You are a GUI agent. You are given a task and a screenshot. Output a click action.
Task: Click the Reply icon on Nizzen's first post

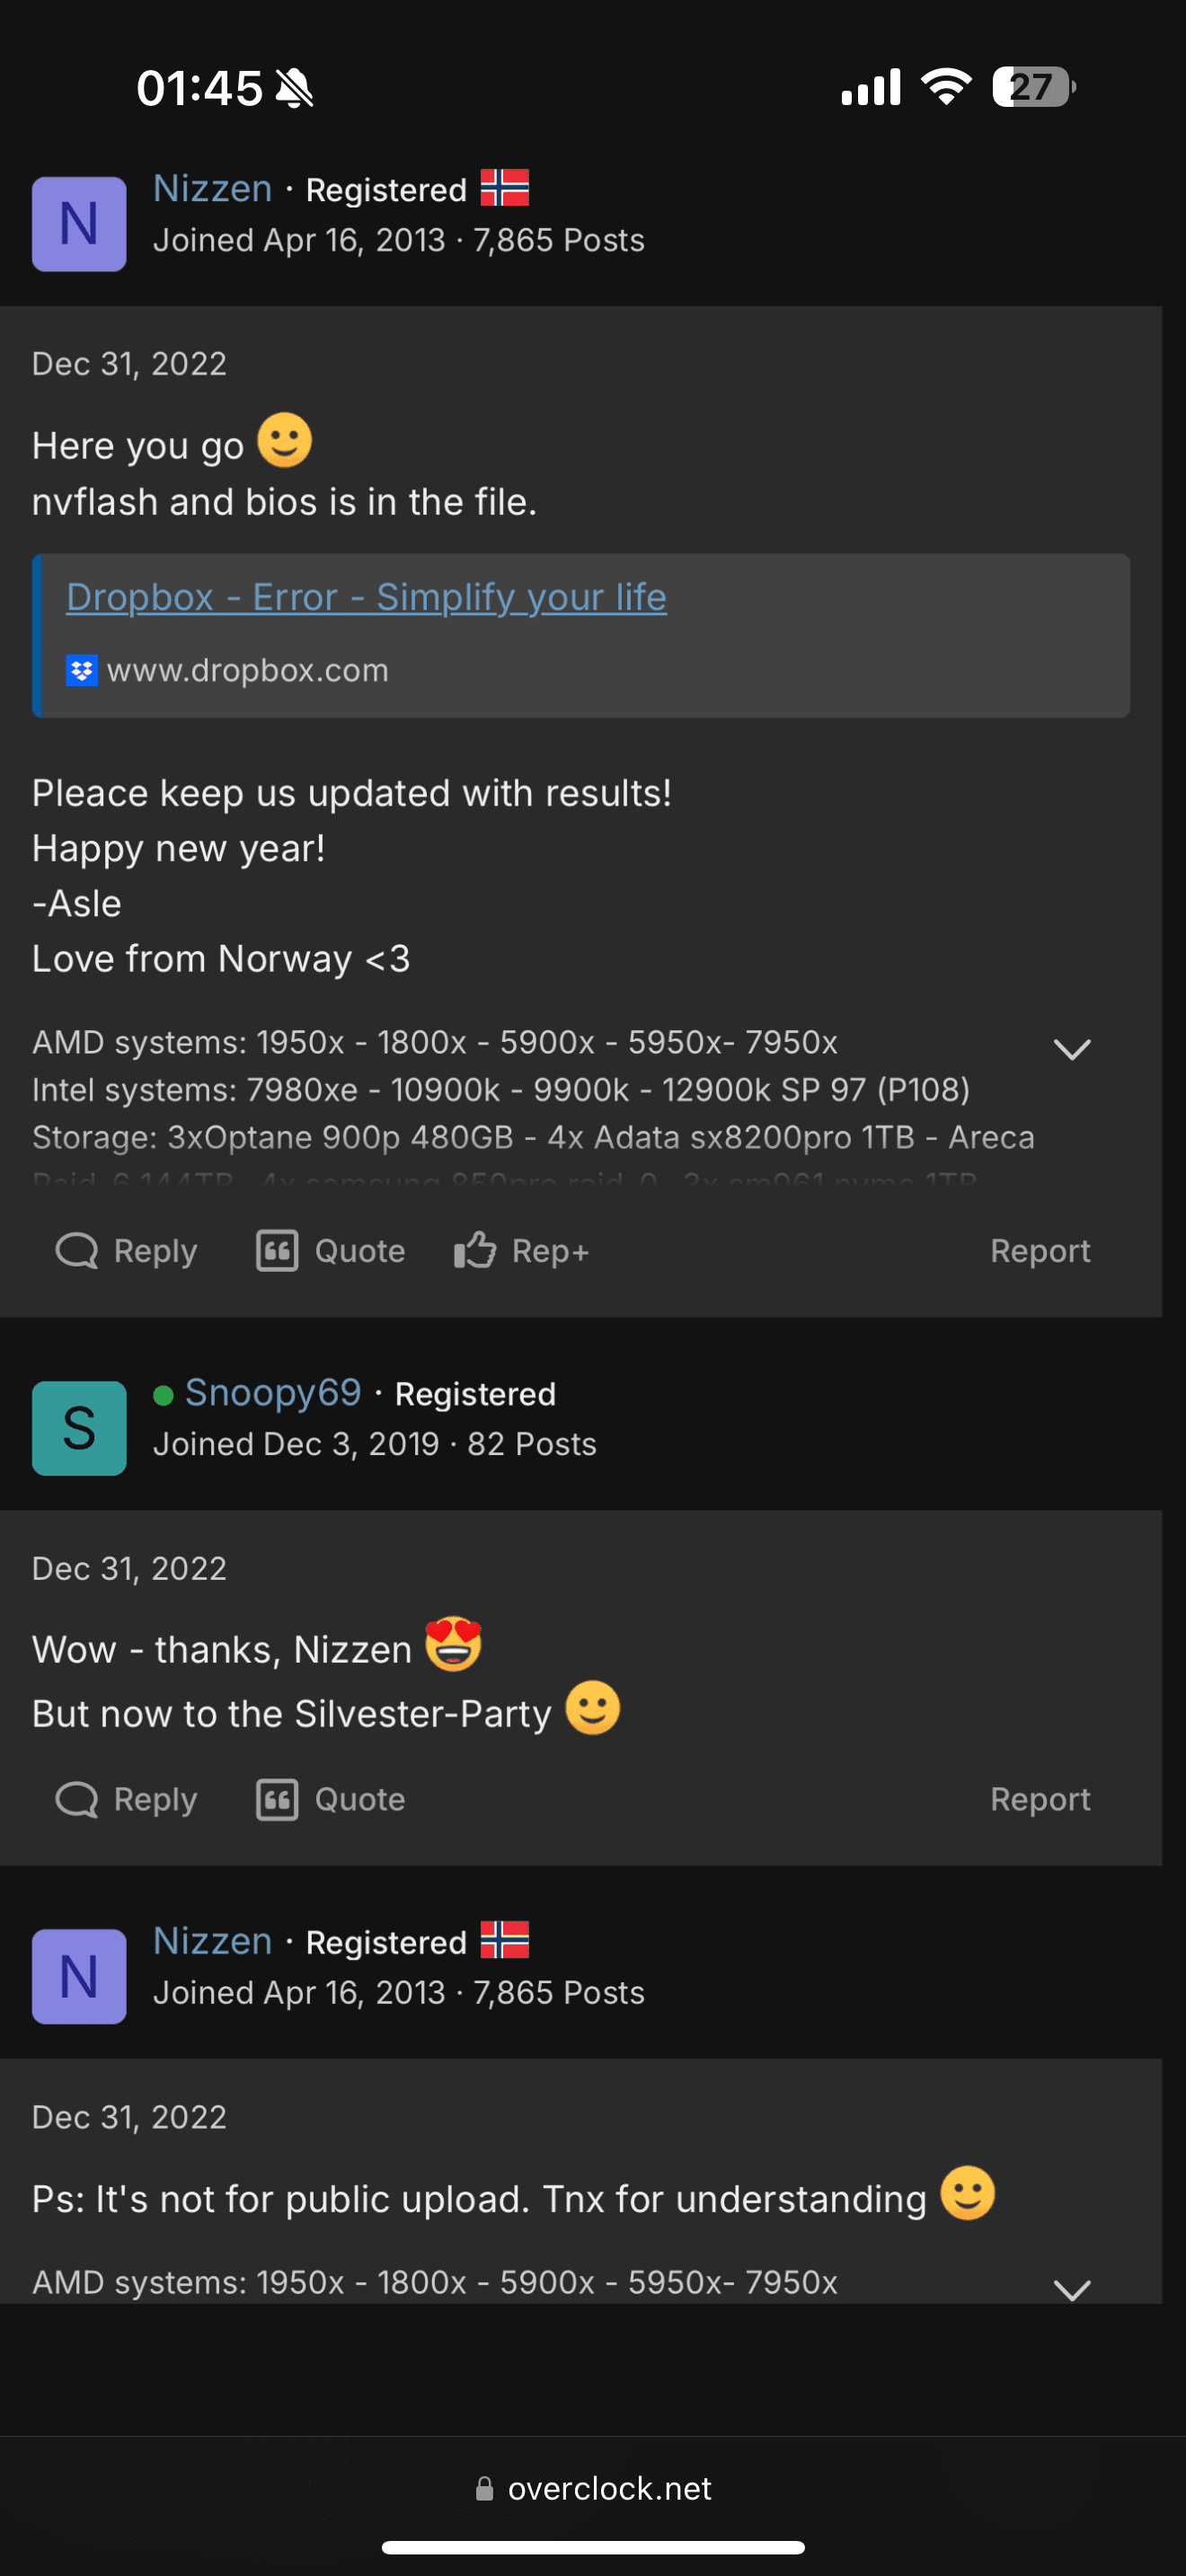pyautogui.click(x=77, y=1251)
